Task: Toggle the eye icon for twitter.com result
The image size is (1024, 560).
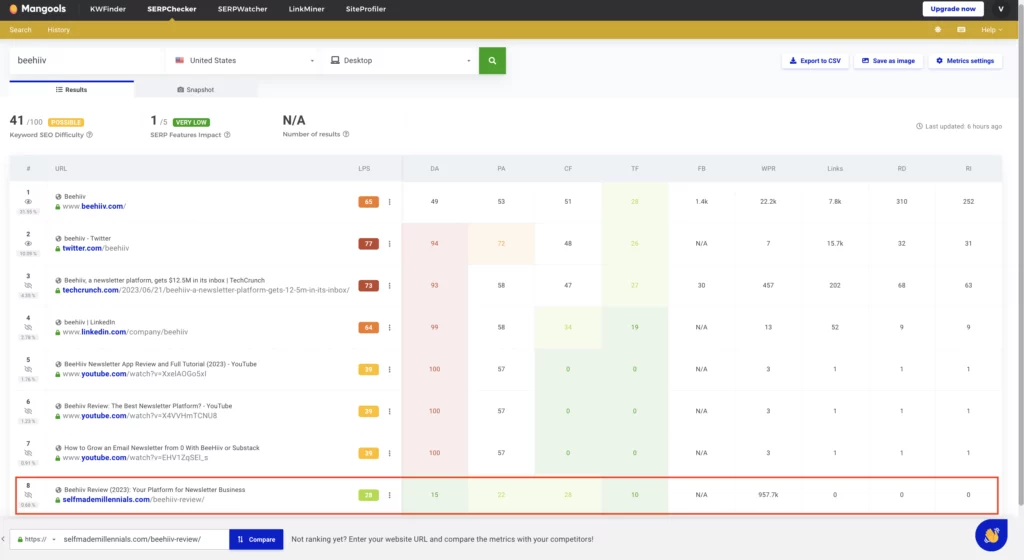Action: coord(29,243)
